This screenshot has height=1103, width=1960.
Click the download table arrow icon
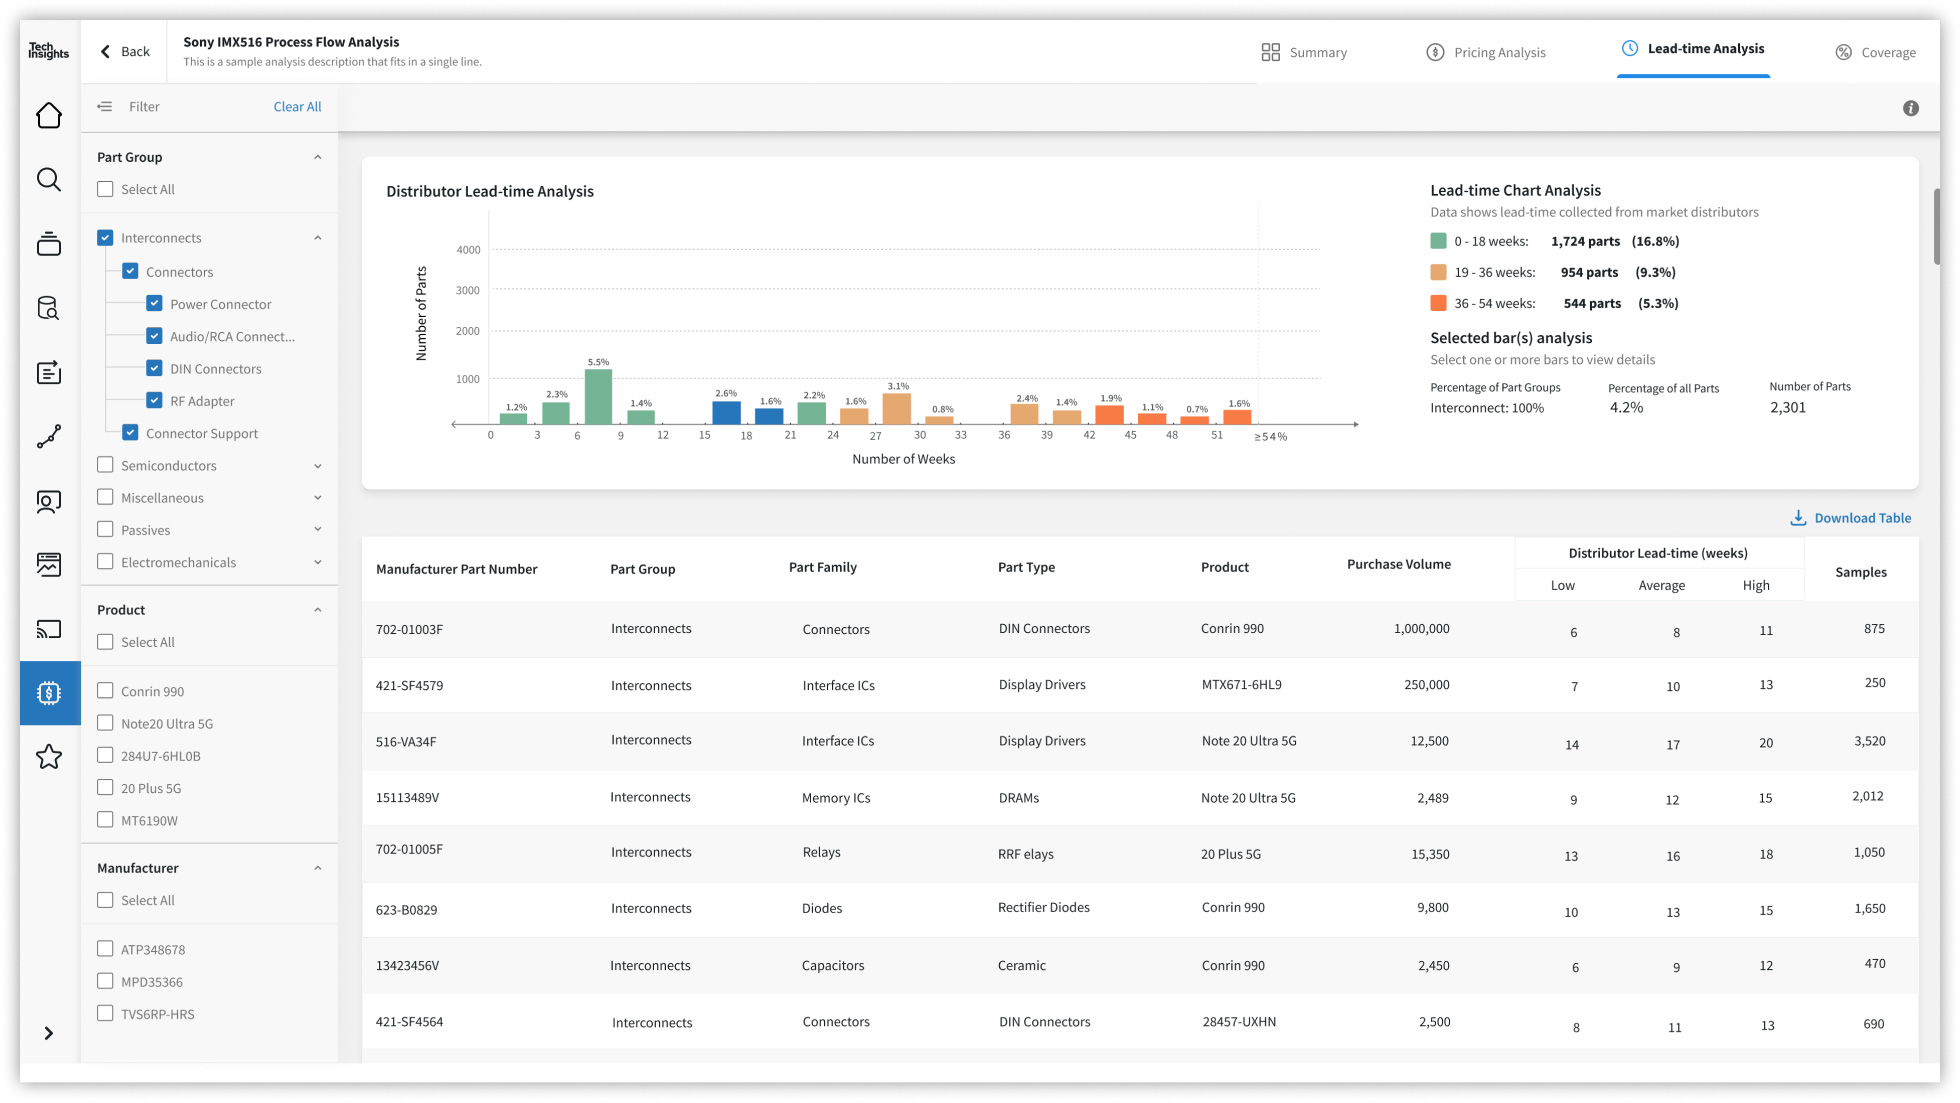coord(1798,518)
